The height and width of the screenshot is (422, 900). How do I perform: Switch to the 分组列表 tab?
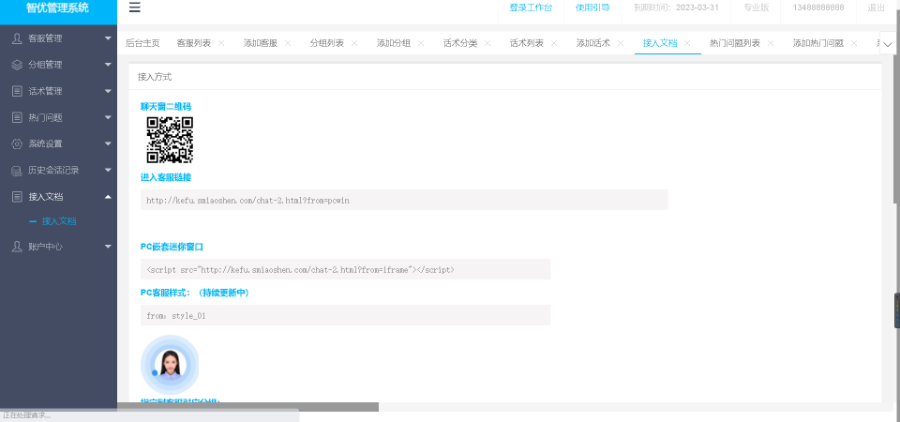coord(327,43)
